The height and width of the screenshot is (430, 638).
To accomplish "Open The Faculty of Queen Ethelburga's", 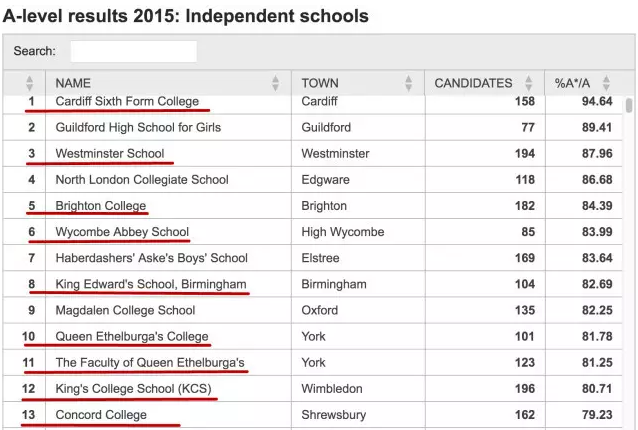I will [150, 362].
